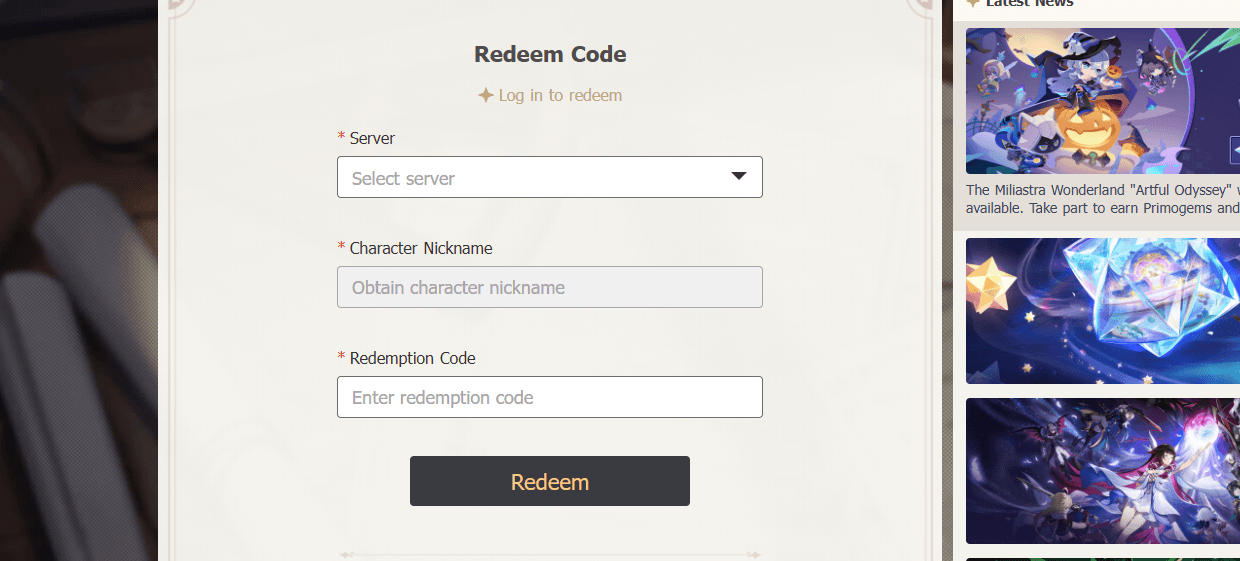Open the Select server dropdown
1240x561 pixels.
pyautogui.click(x=549, y=177)
